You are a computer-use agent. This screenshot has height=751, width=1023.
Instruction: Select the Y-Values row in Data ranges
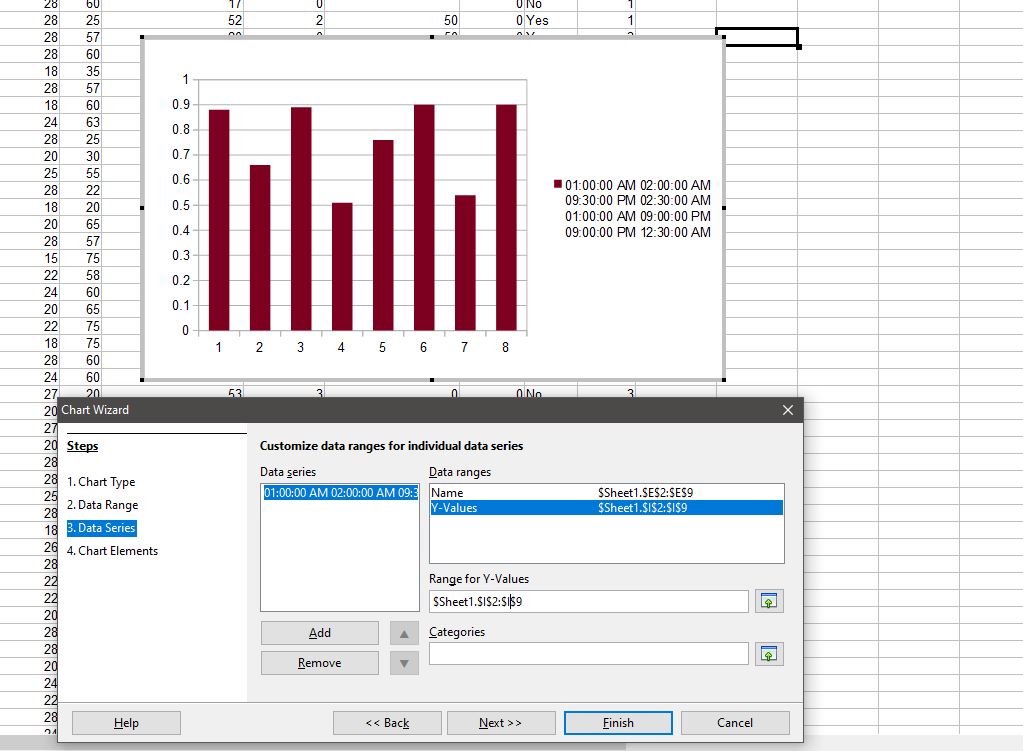pos(606,508)
